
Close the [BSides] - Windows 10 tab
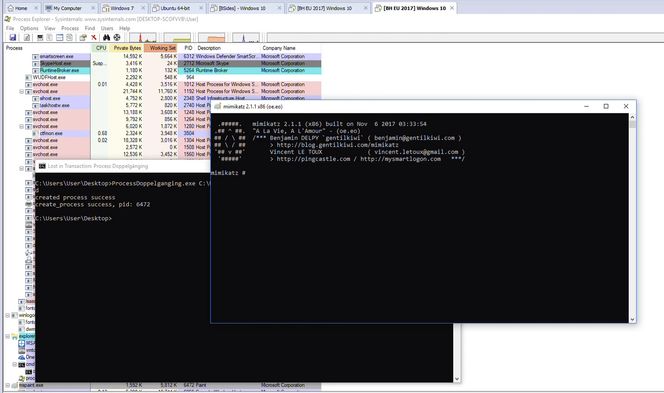point(279,8)
